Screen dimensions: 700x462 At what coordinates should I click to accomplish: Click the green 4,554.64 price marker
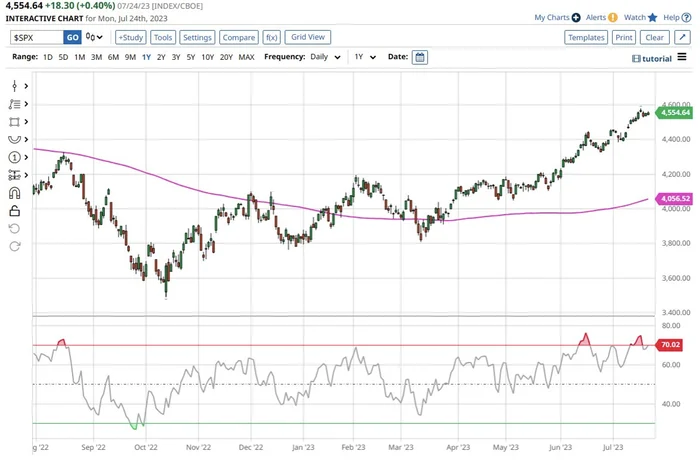(x=676, y=113)
